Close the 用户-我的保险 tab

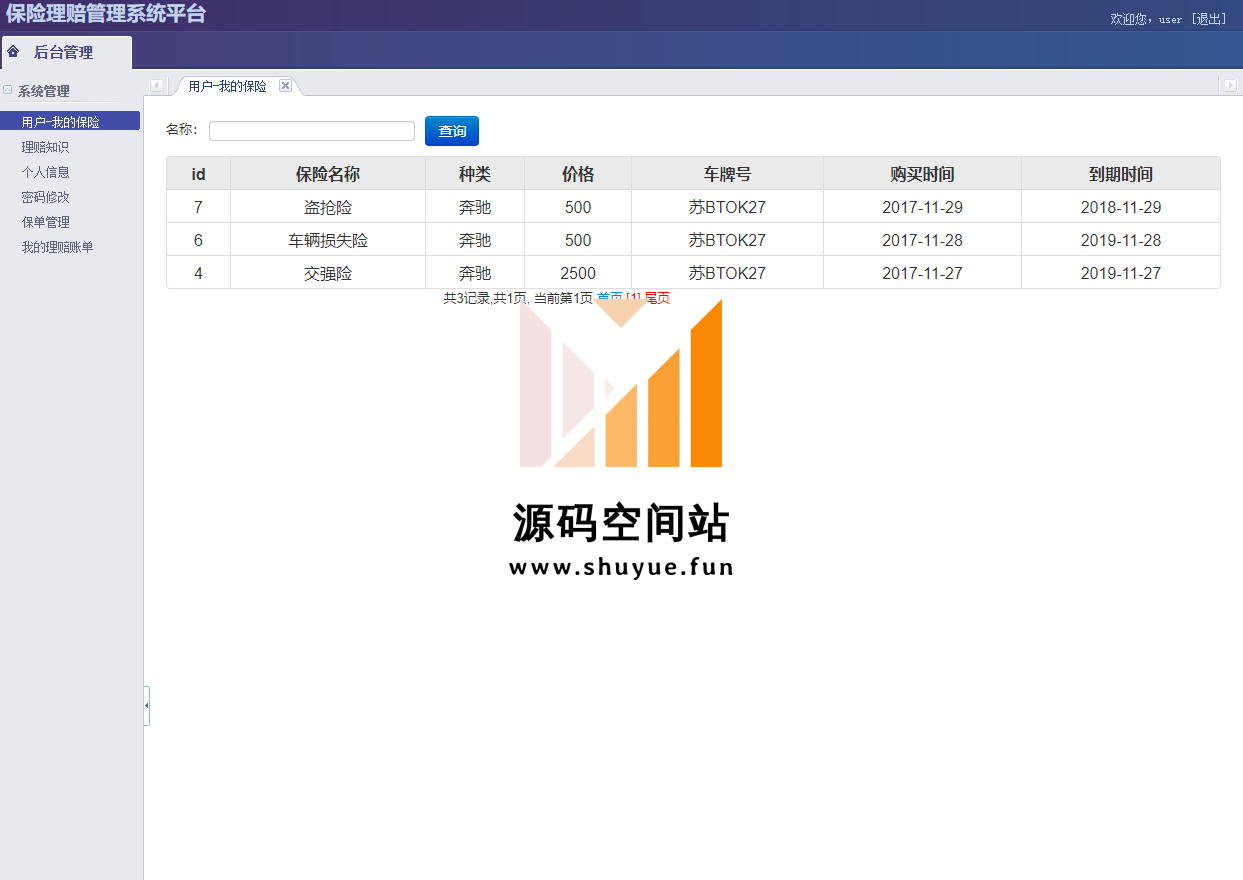(x=285, y=86)
